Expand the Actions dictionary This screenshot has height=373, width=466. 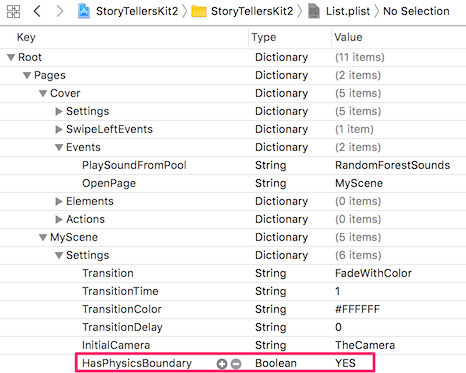tap(59, 219)
